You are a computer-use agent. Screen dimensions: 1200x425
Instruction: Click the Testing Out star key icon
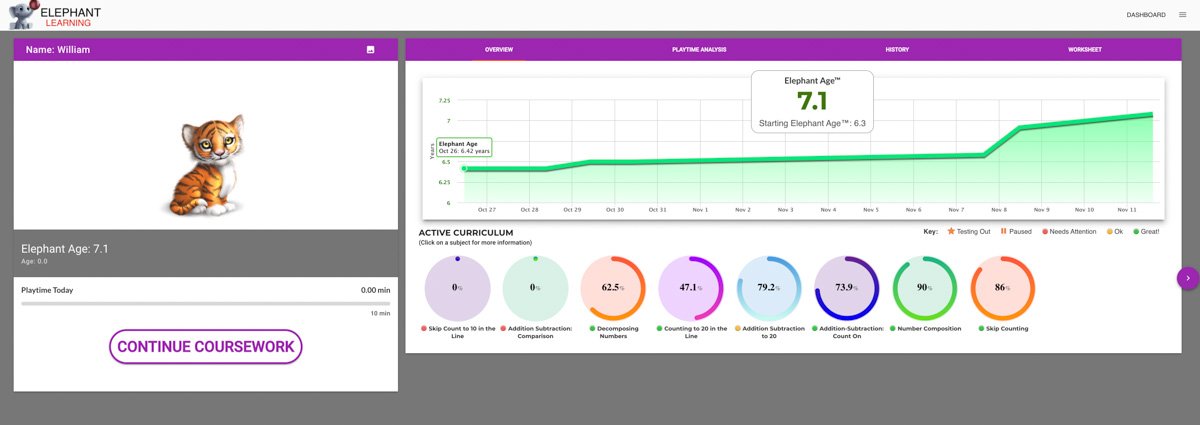tap(951, 231)
